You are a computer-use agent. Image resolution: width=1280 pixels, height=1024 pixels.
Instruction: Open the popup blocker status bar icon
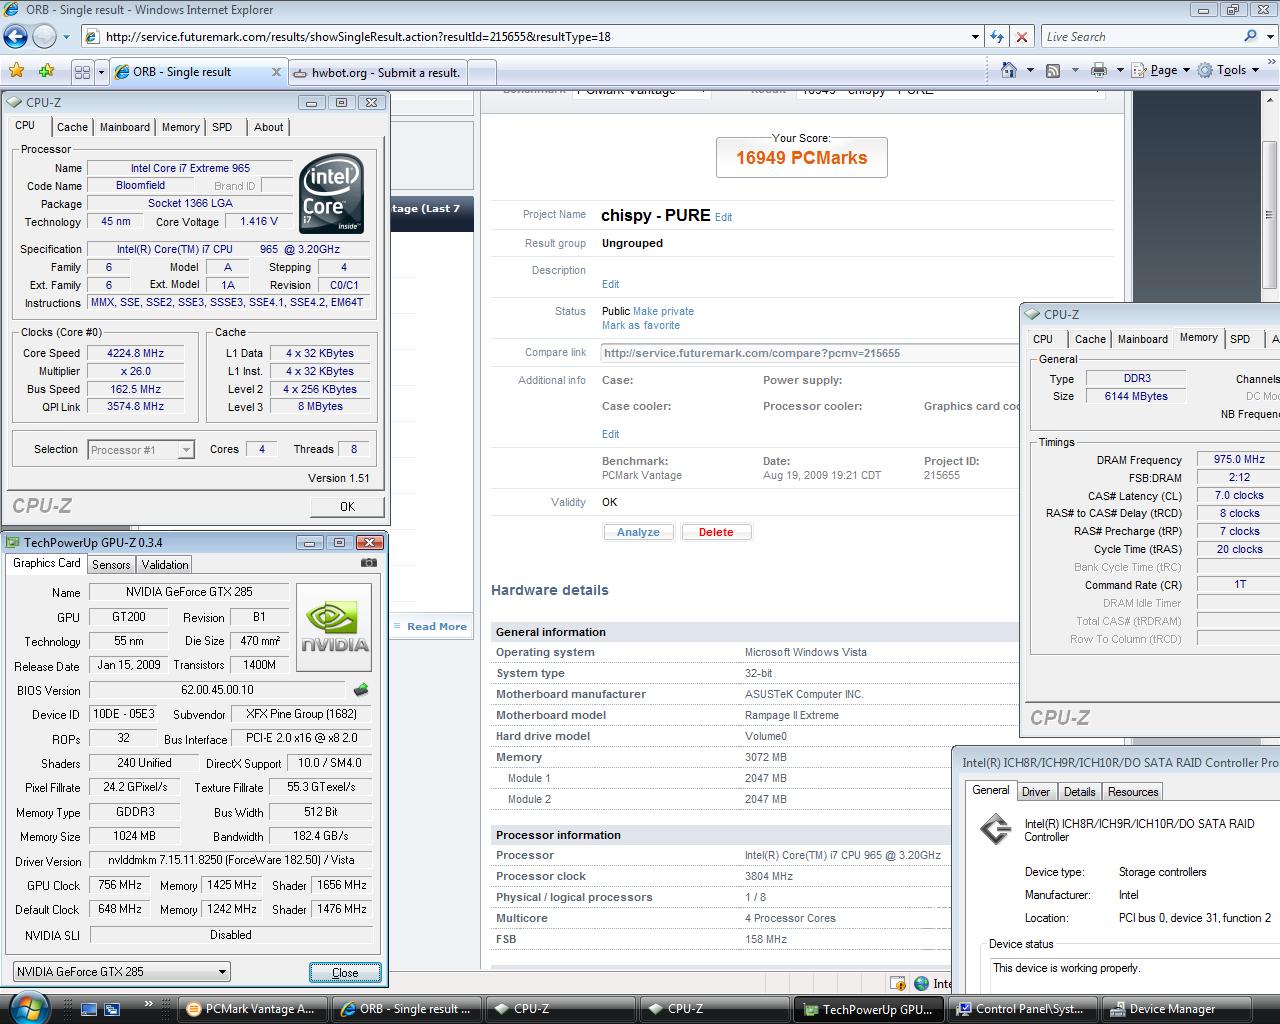coord(898,983)
